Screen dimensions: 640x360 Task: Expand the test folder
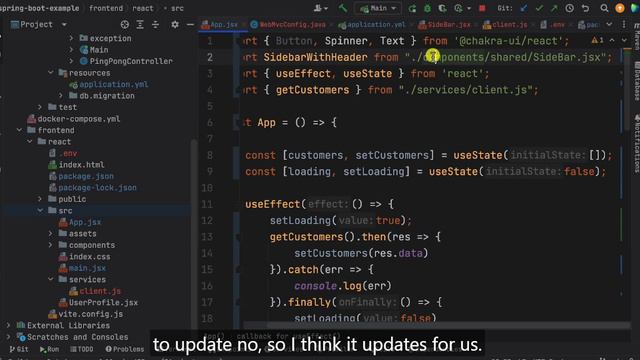click(40, 107)
